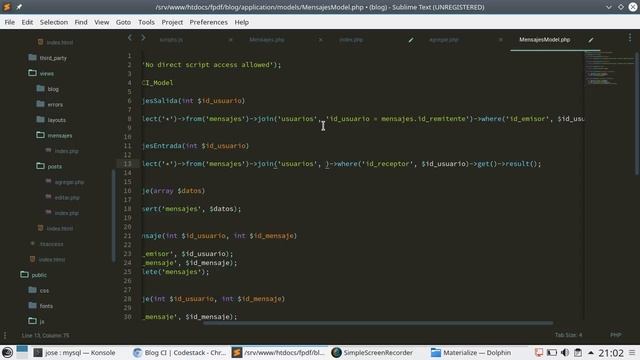Open the Edit menu

point(27,22)
